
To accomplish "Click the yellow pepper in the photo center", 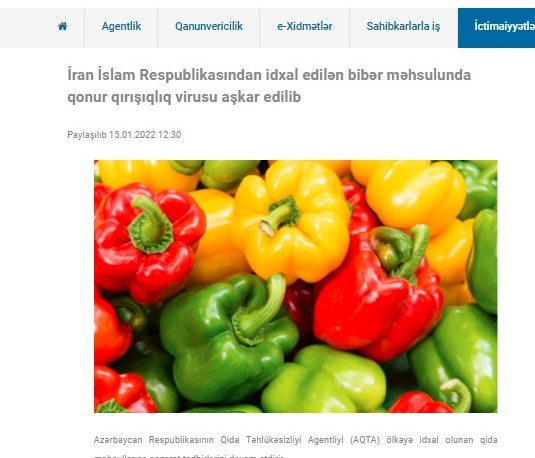I will [x=292, y=222].
